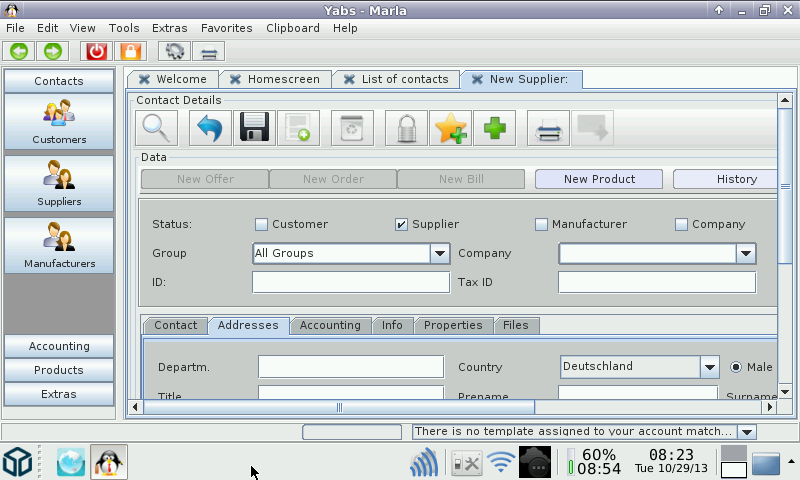Switch to the Properties sub-tab
The width and height of the screenshot is (800, 480).
tap(453, 325)
